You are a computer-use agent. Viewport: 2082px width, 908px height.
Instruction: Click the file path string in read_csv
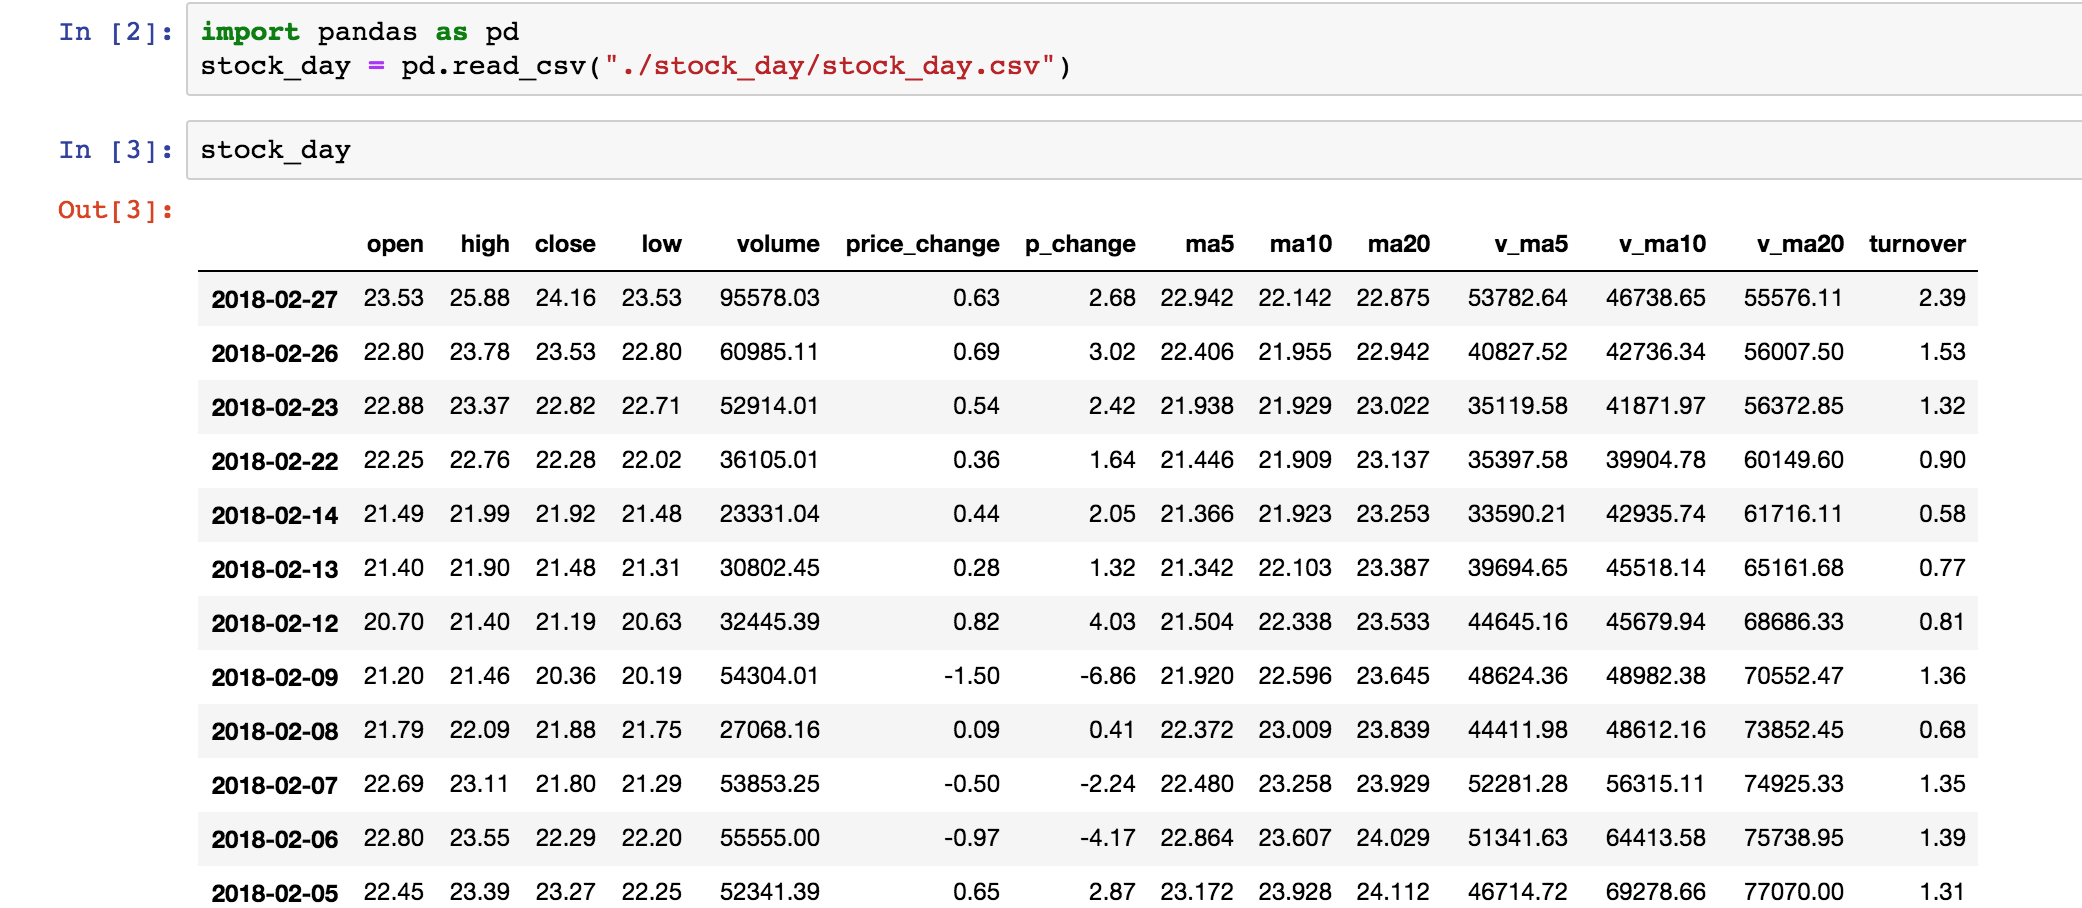(829, 66)
